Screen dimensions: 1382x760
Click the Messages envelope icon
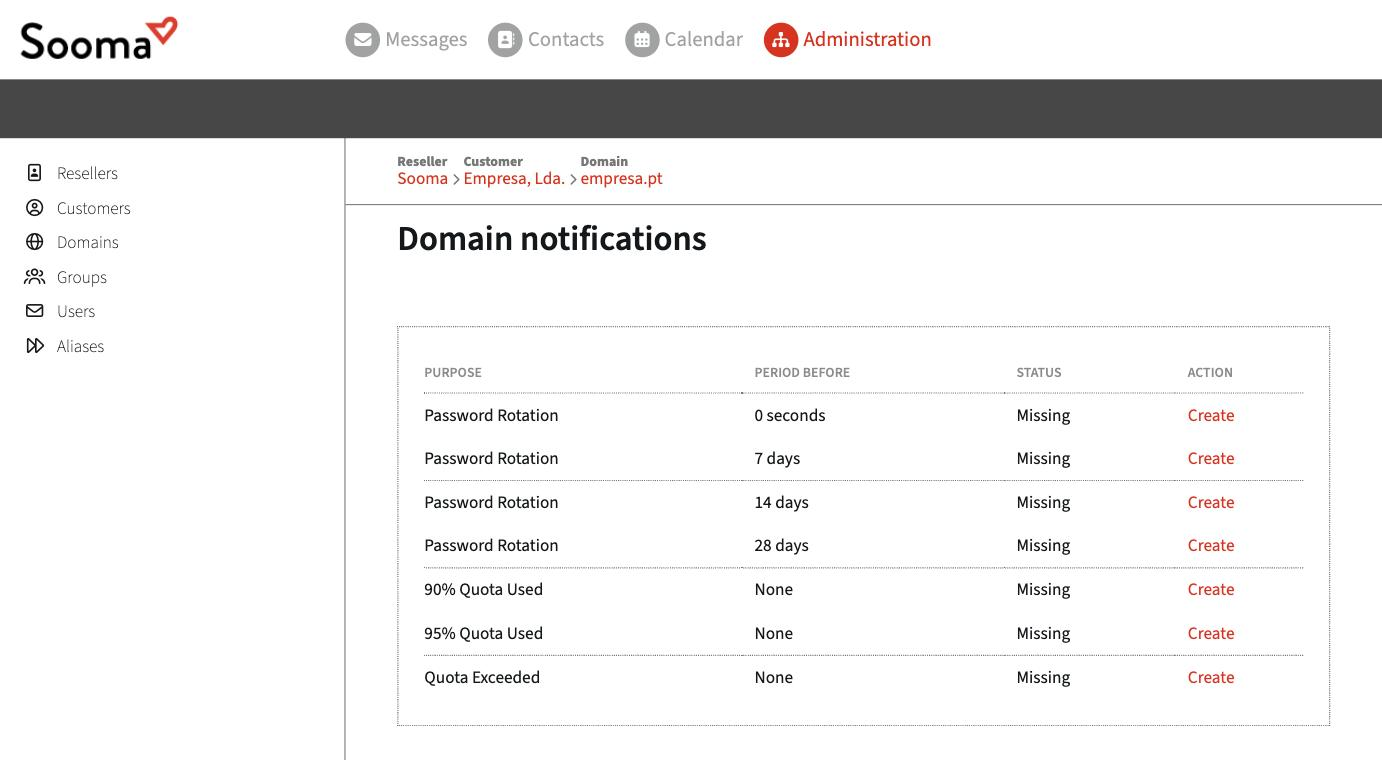click(x=362, y=40)
